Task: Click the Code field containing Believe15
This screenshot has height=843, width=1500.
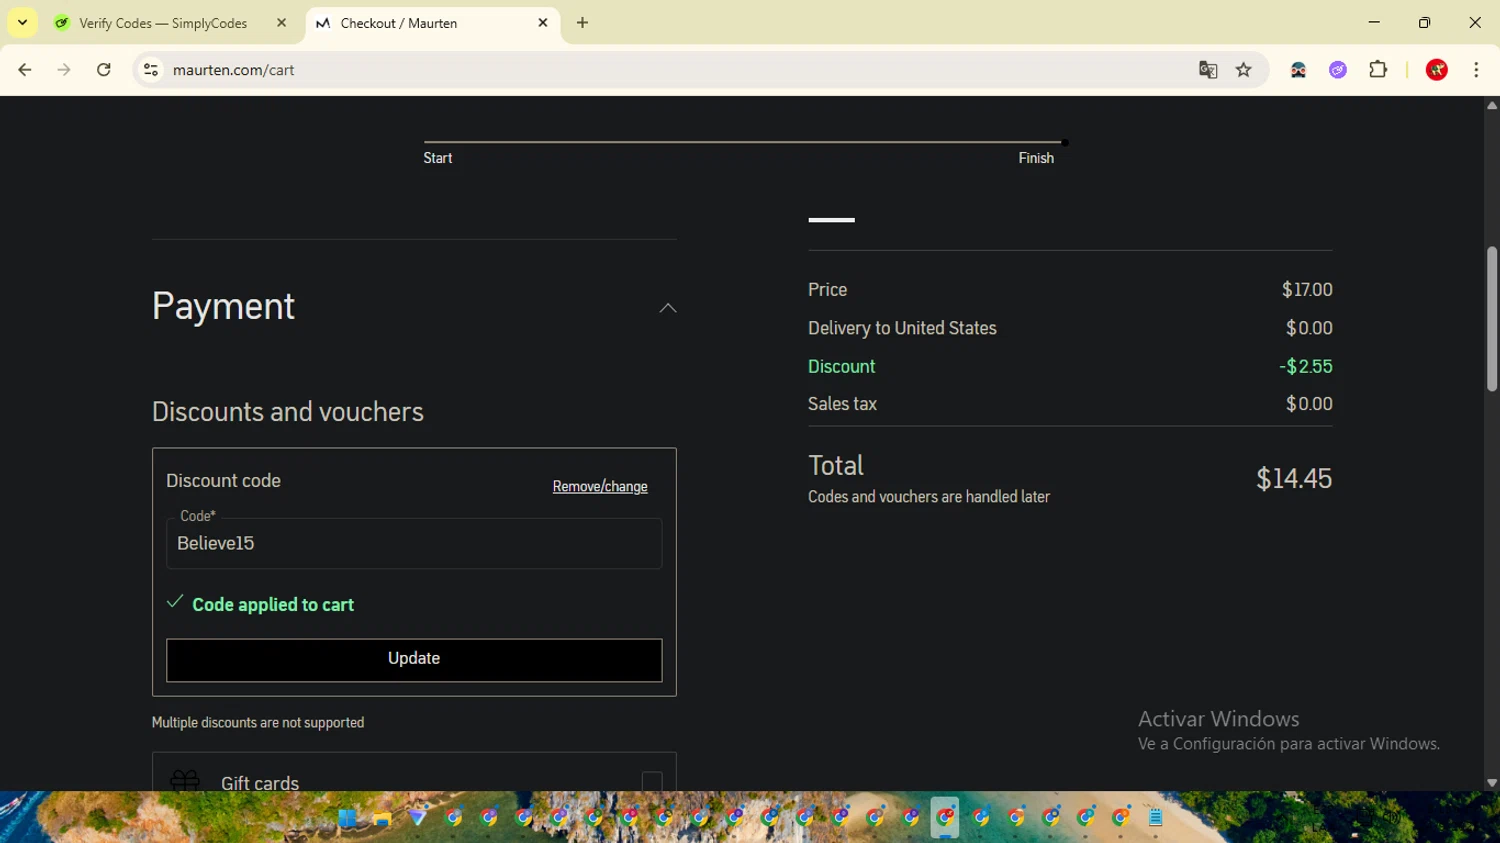Action: click(414, 543)
